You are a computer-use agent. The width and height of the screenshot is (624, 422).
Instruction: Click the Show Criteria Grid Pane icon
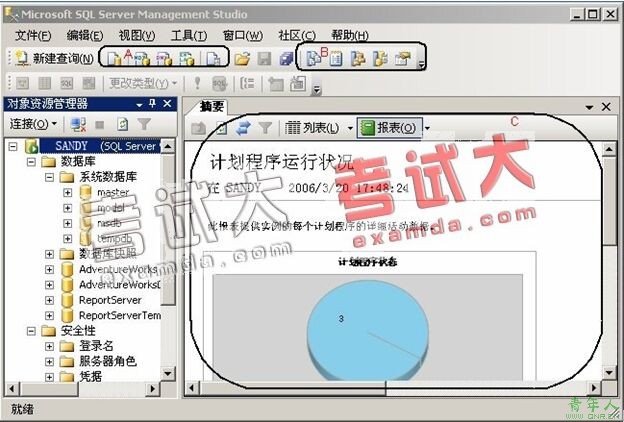(x=44, y=84)
